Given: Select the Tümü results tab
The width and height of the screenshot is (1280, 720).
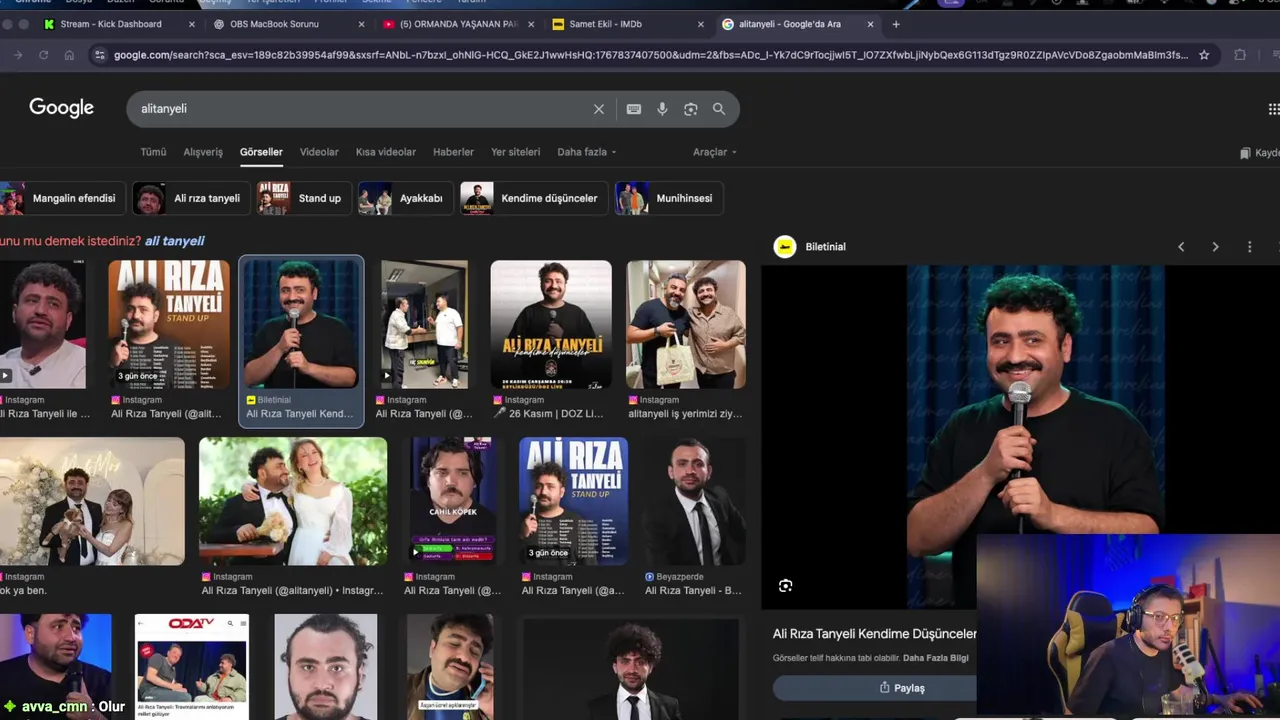Looking at the screenshot, I should pos(153,152).
